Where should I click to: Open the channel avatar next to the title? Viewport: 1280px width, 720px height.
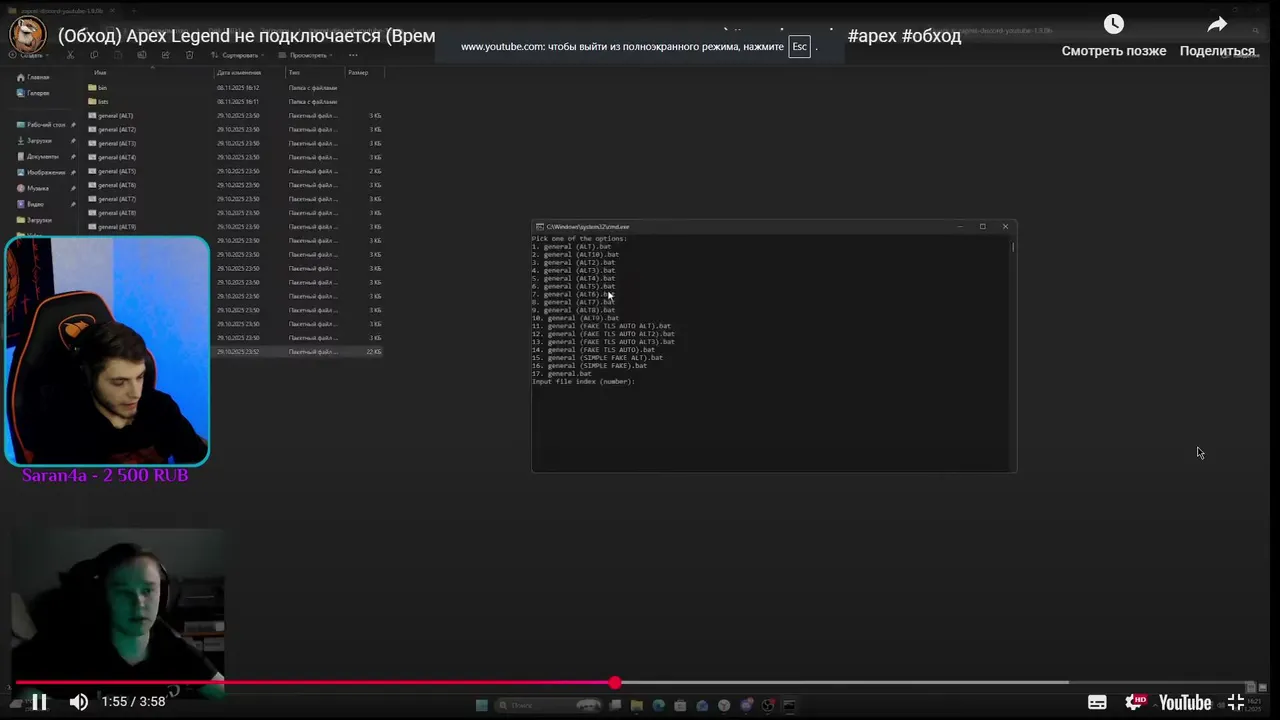[x=27, y=35]
